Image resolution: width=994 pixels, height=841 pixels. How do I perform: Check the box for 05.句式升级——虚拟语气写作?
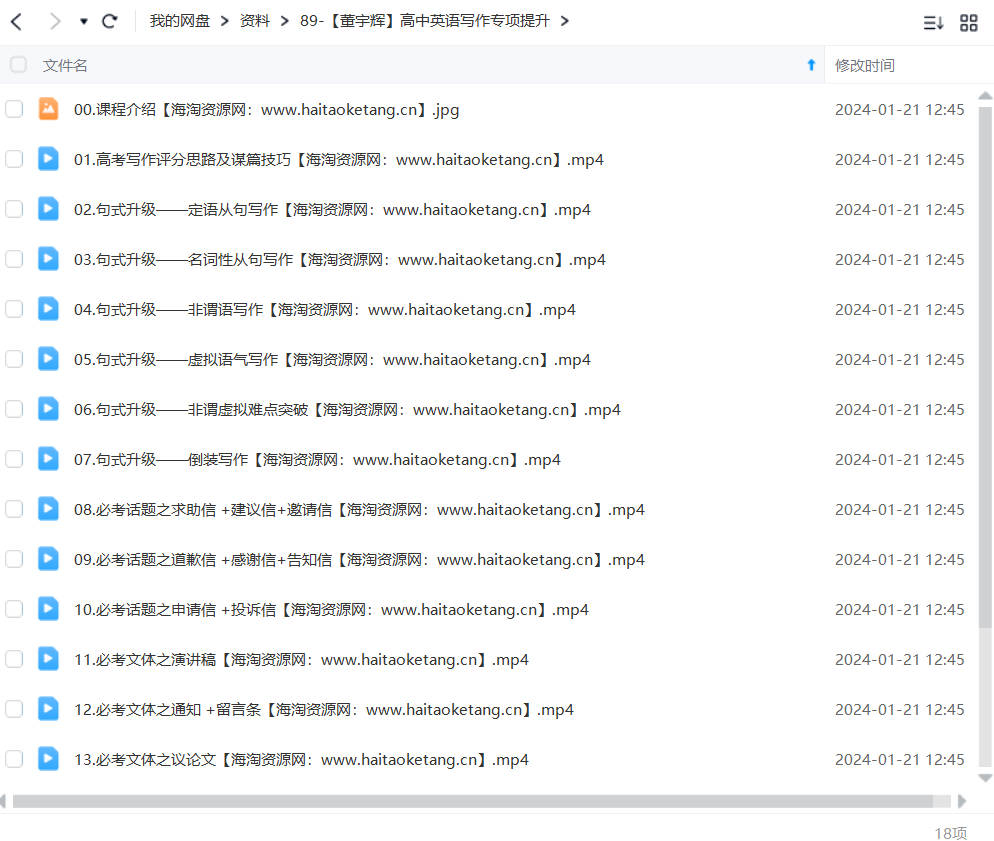tap(14, 359)
